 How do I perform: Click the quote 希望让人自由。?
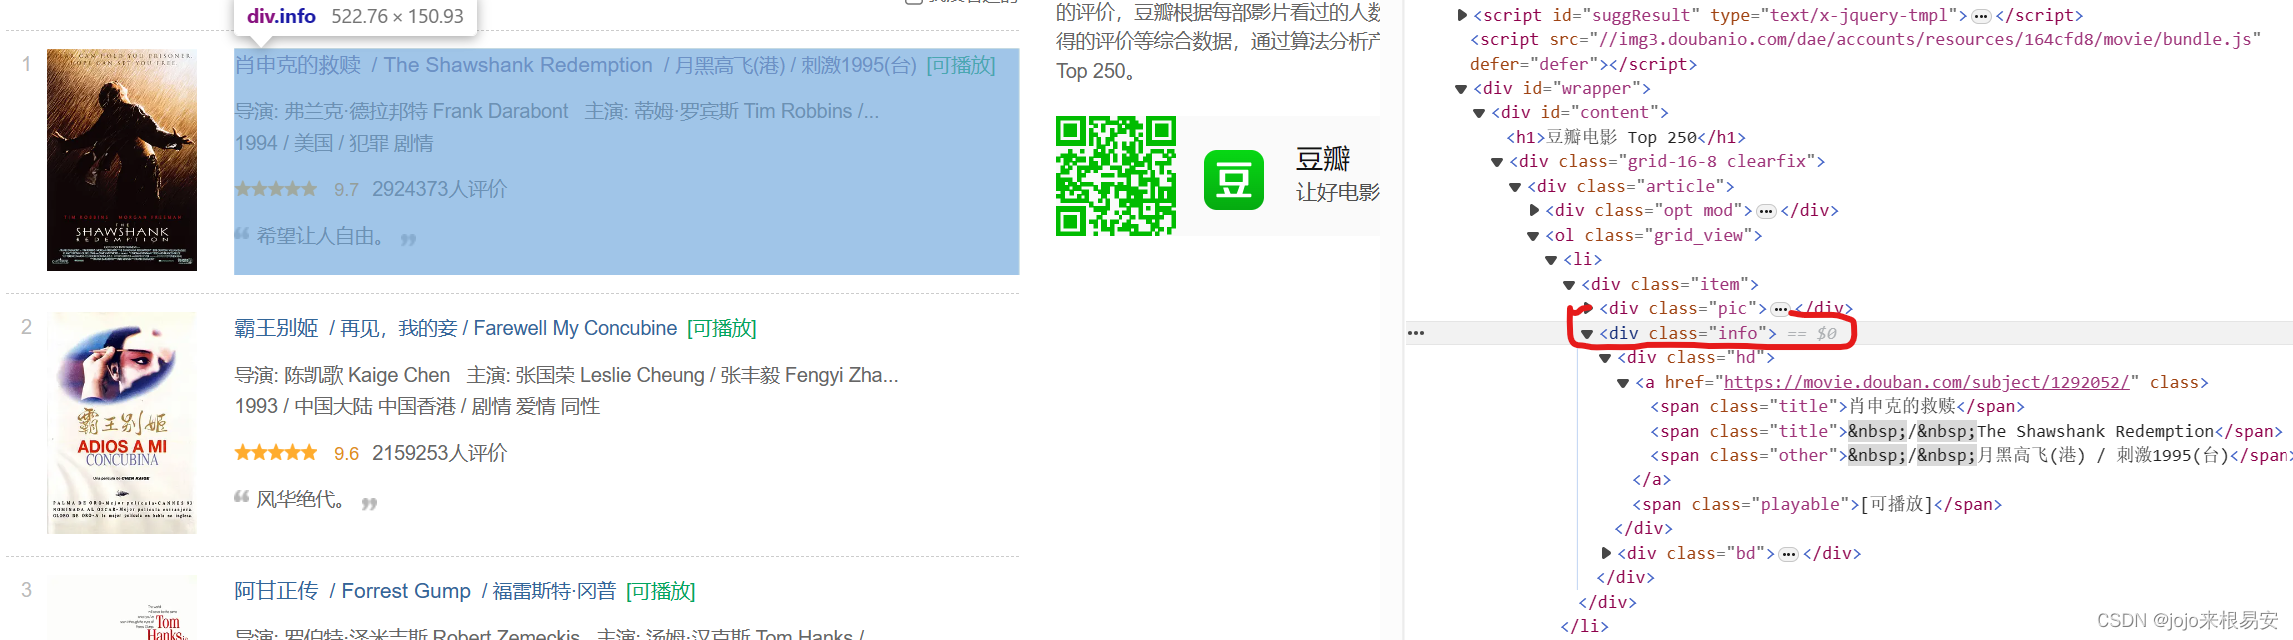323,237
